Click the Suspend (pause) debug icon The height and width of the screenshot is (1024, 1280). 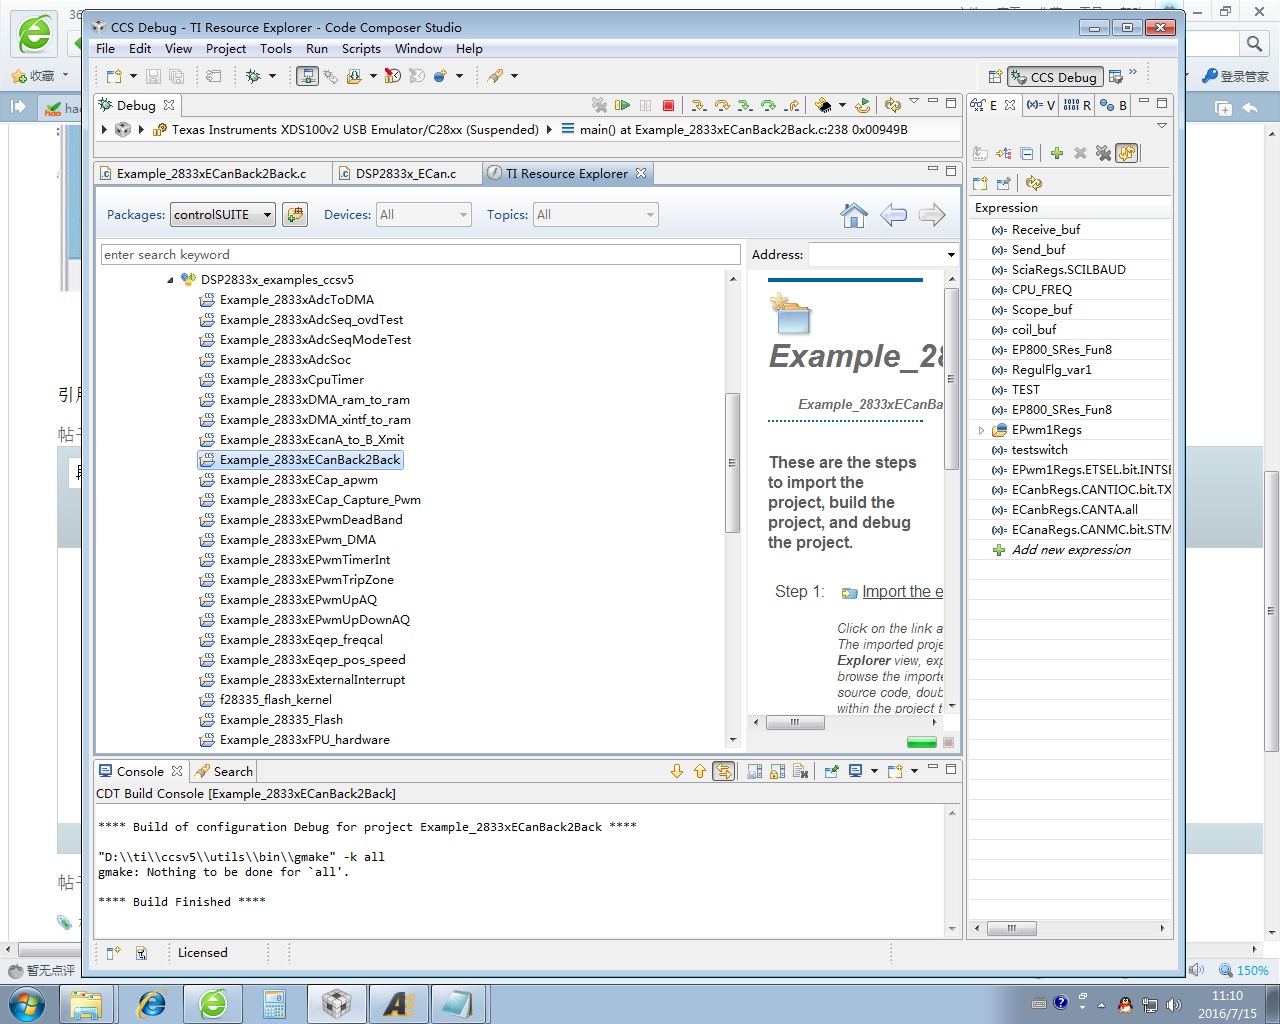[x=645, y=105]
